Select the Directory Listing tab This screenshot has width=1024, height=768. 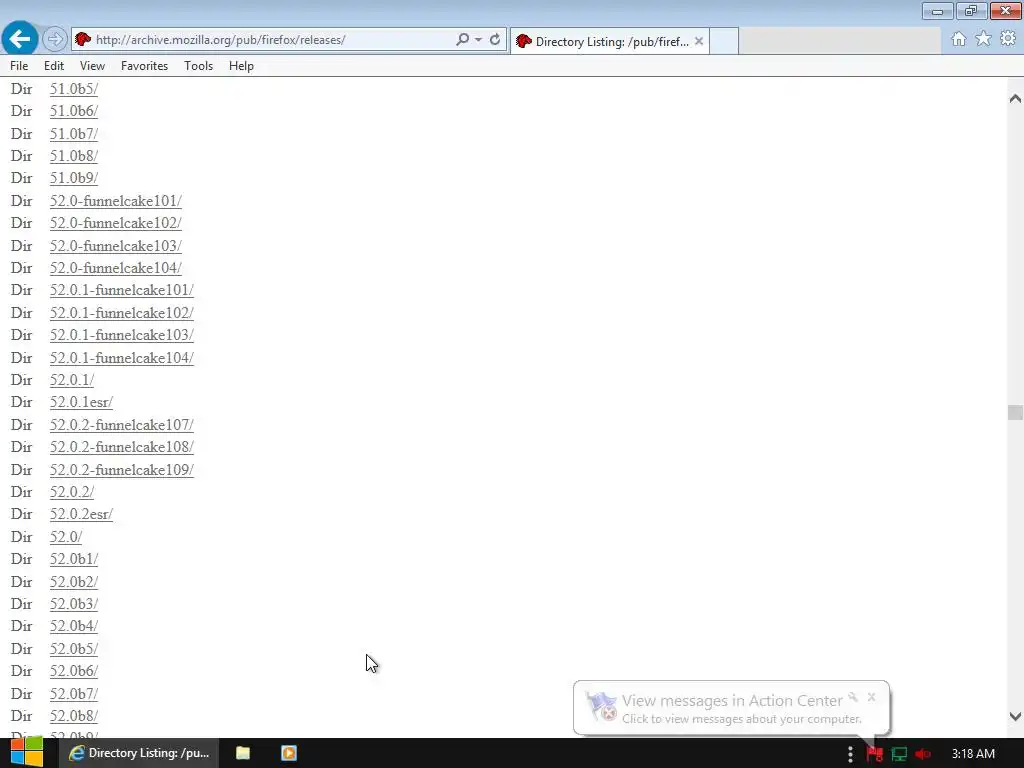point(609,41)
